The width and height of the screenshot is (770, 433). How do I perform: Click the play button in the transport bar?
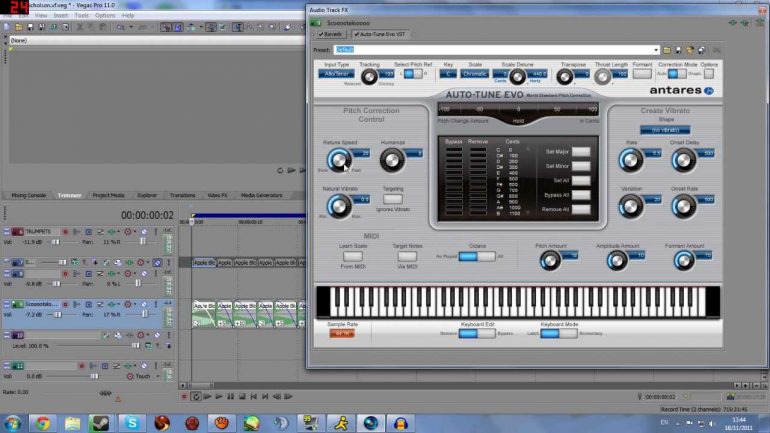pyautogui.click(x=219, y=396)
